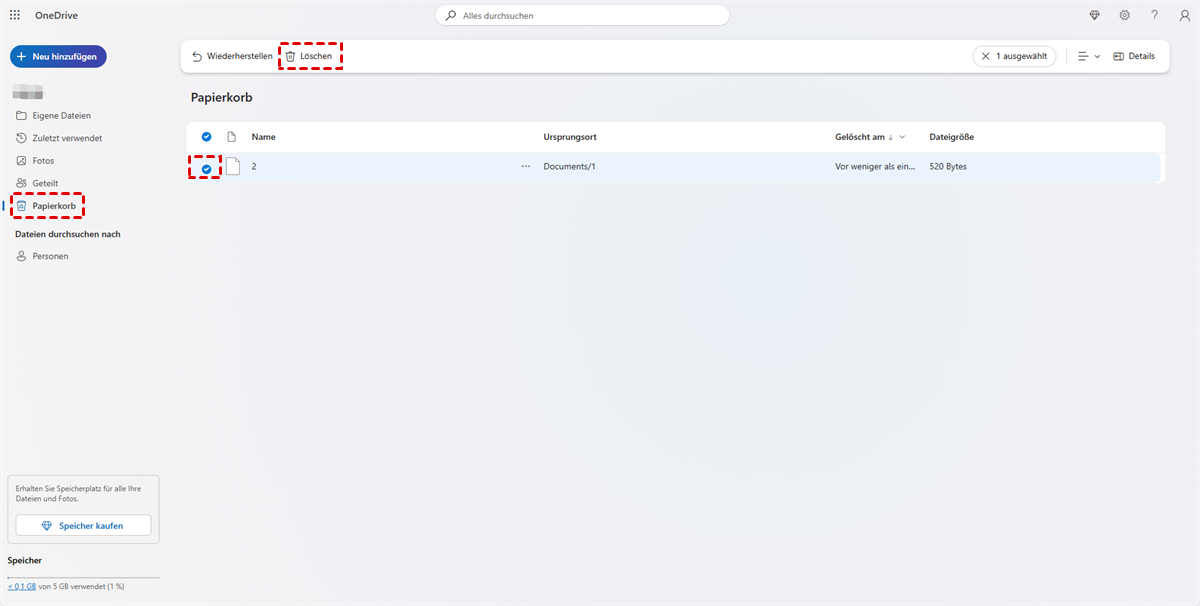The height and width of the screenshot is (606, 1200).
Task: Click the file type column header icon
Action: tap(232, 136)
